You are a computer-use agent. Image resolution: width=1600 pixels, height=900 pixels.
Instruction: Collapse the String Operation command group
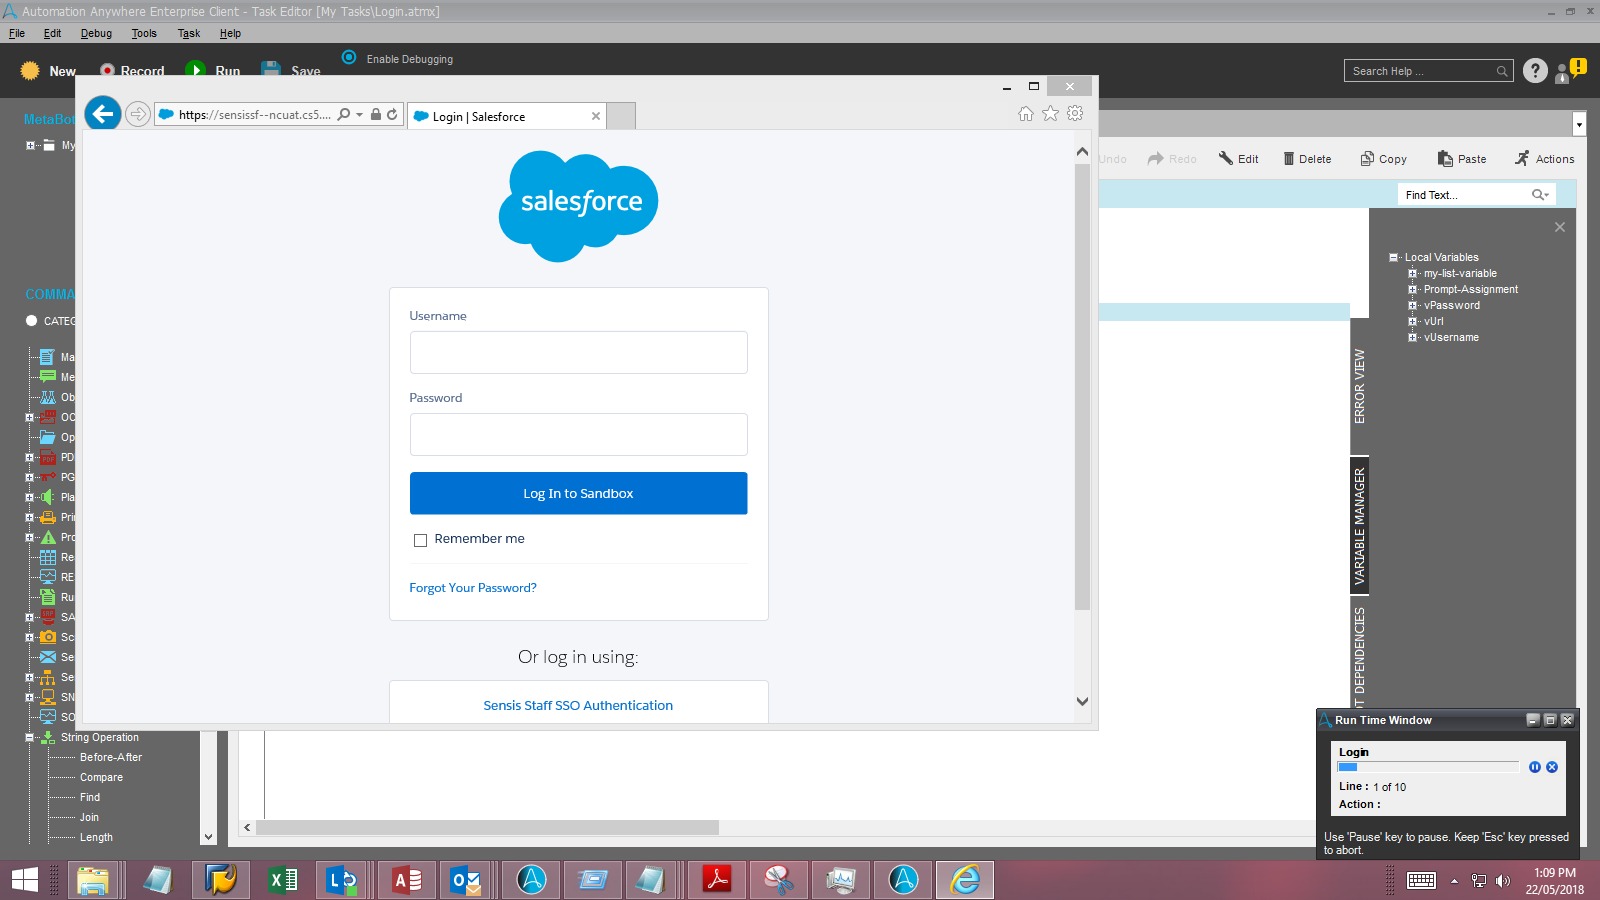point(29,738)
